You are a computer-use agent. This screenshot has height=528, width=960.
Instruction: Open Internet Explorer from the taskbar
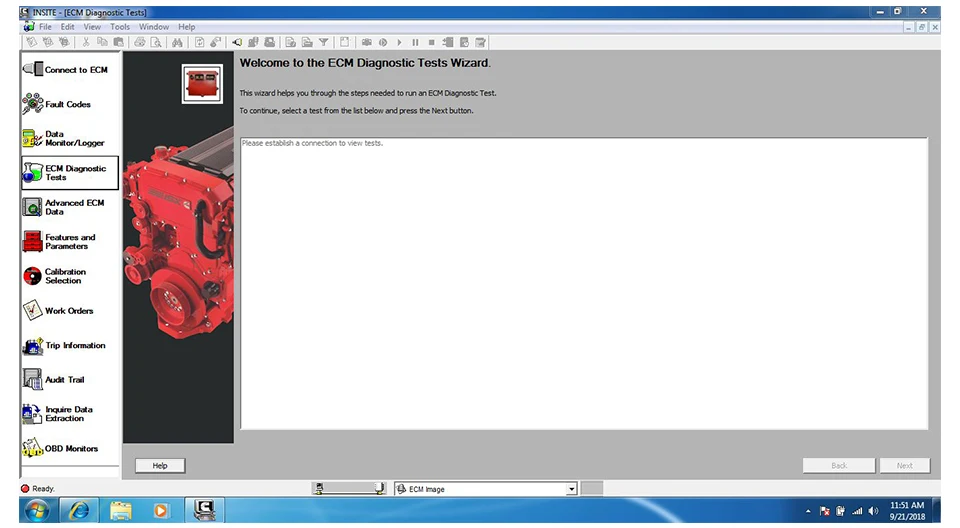[x=79, y=510]
